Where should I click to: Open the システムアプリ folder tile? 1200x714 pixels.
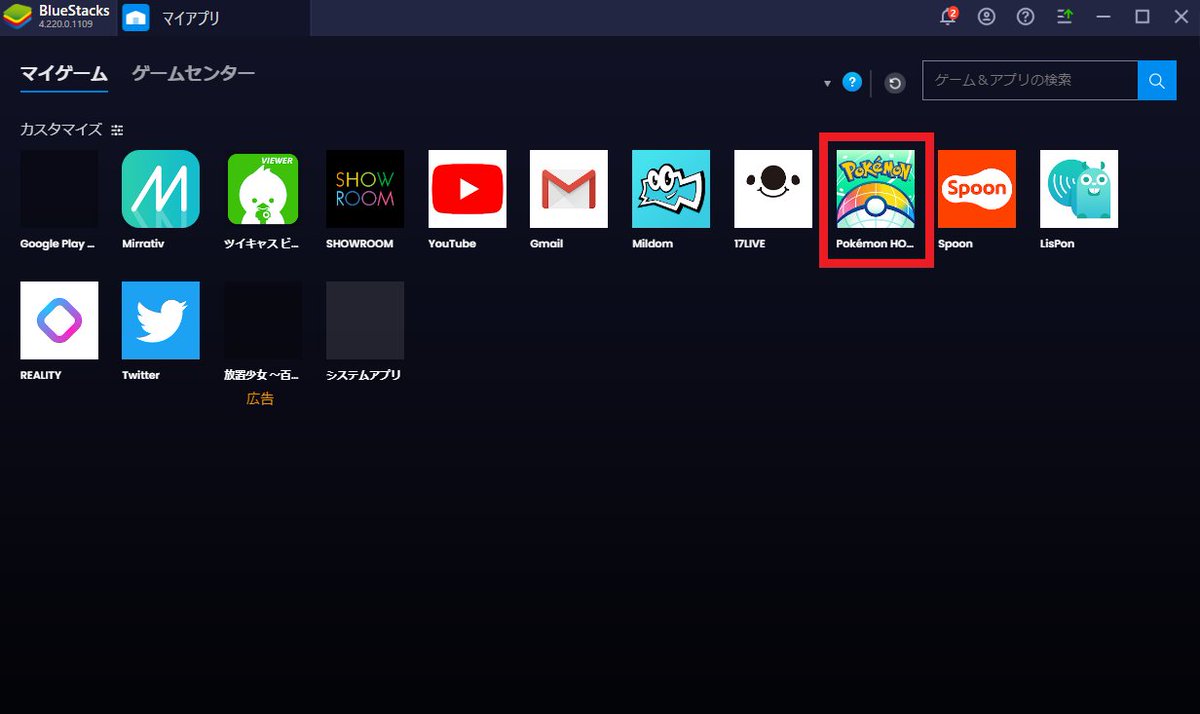tap(365, 320)
